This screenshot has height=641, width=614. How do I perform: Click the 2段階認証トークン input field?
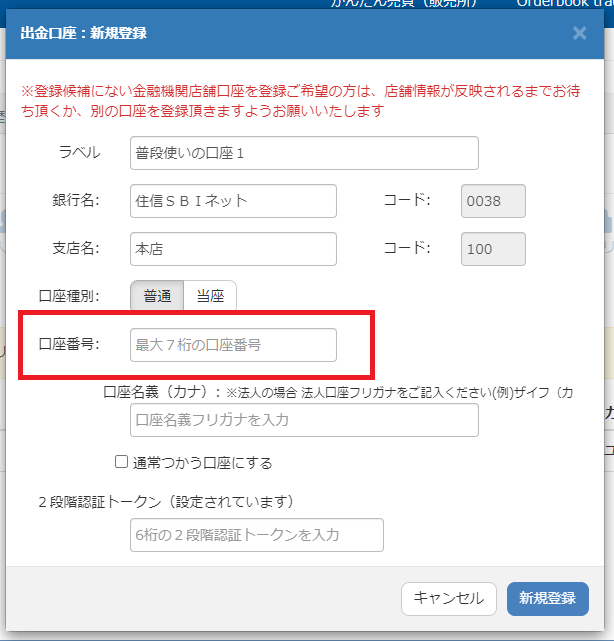tap(257, 535)
